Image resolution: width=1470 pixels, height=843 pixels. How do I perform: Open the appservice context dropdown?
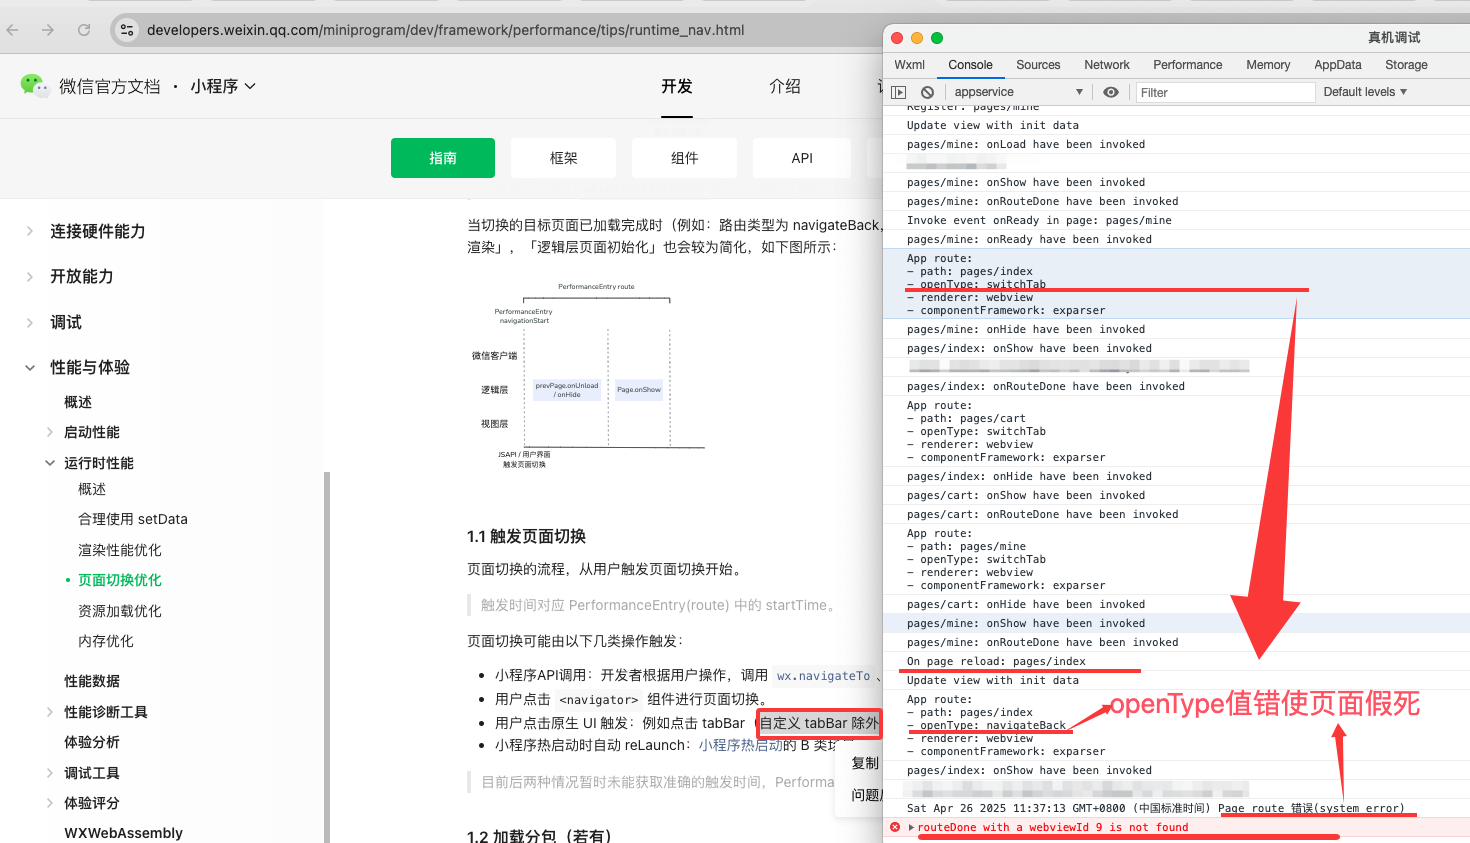(x=1017, y=92)
